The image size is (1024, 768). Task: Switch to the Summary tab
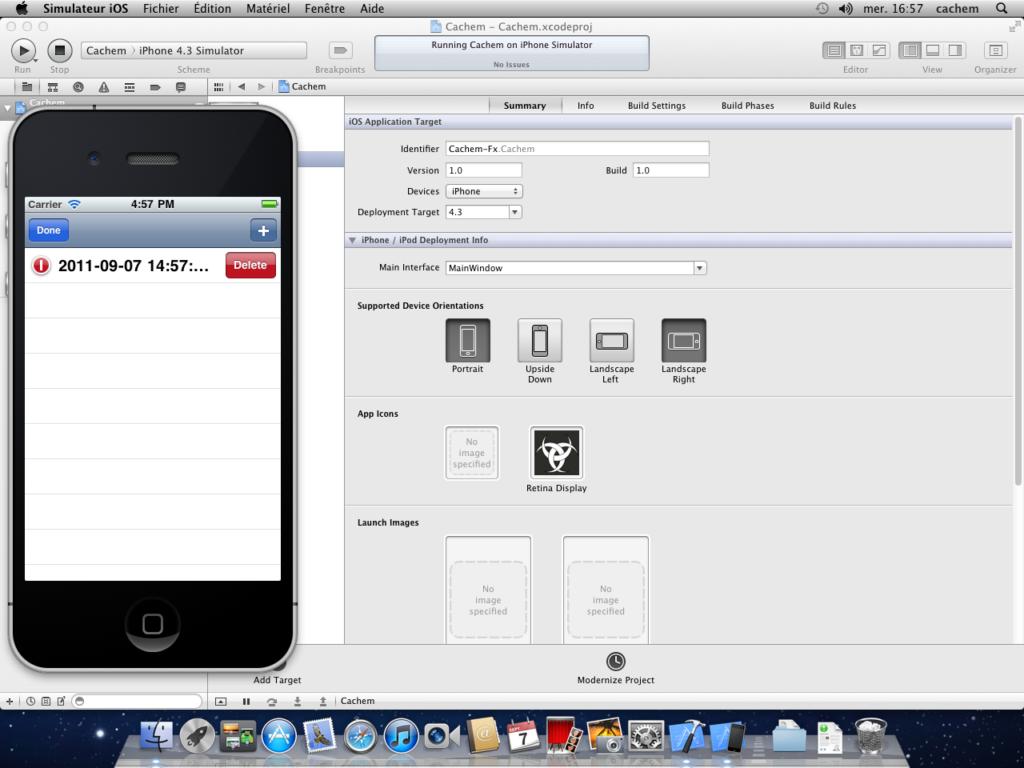524,105
